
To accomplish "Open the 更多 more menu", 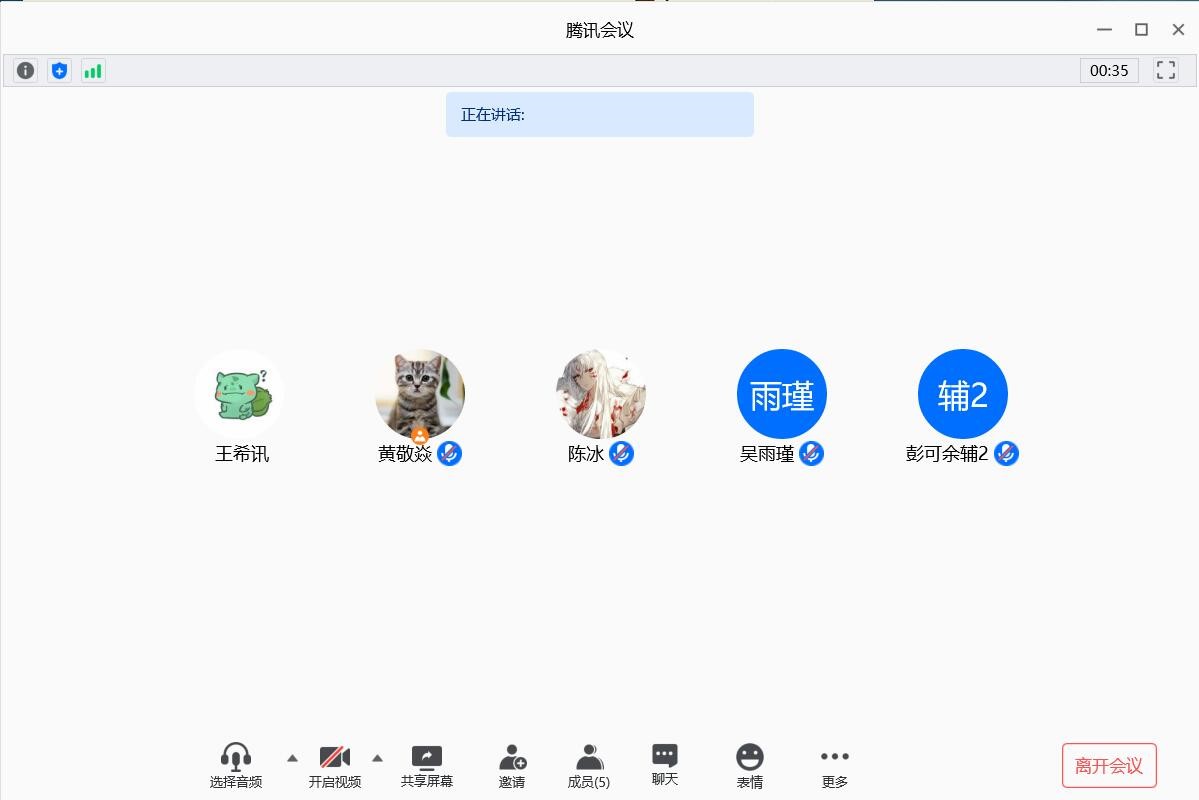I will pos(834,757).
